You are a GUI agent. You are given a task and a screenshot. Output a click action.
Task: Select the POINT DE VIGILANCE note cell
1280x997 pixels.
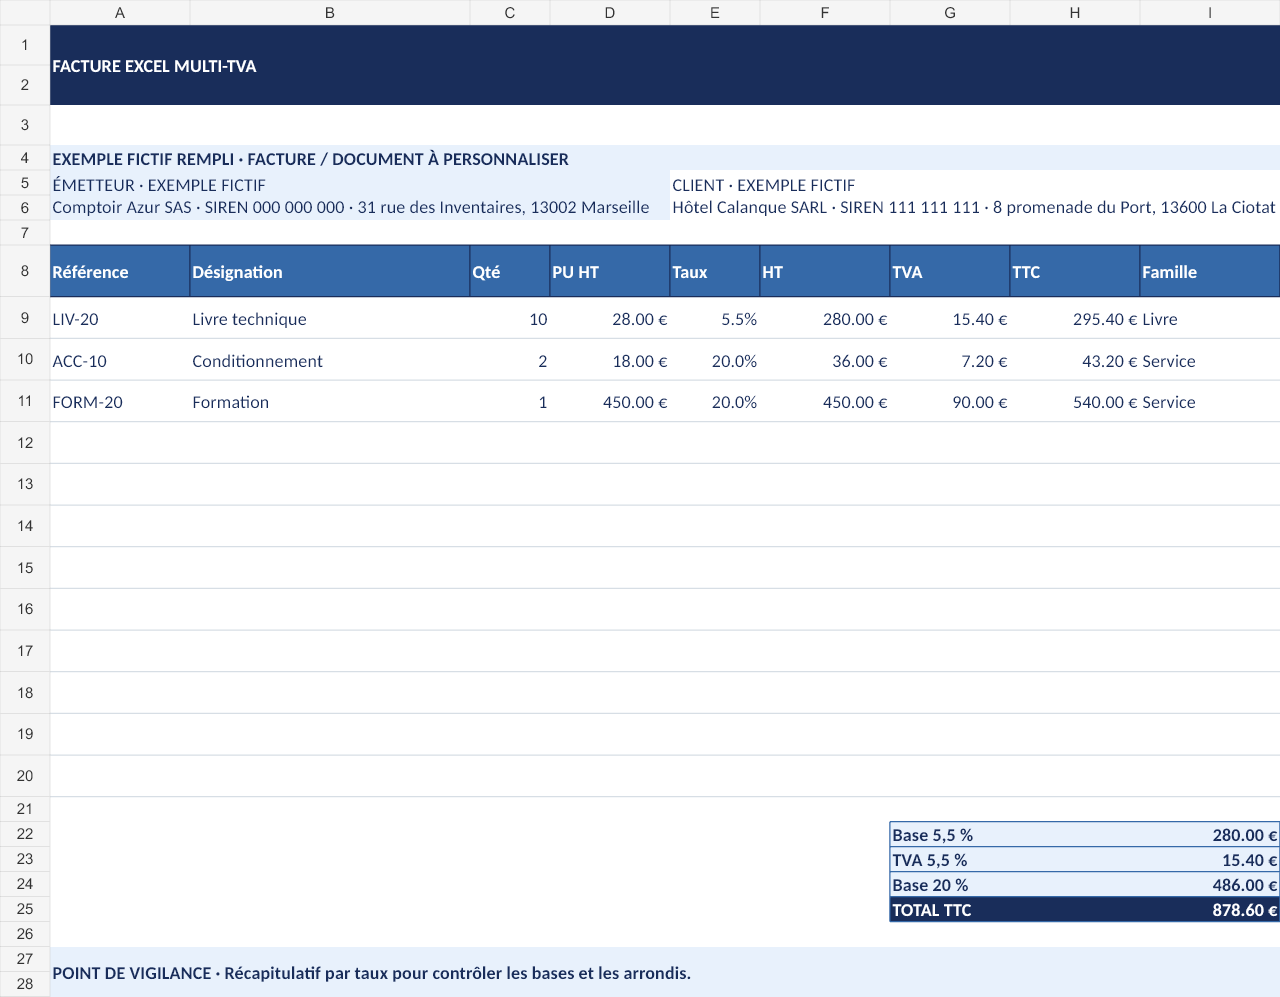coord(665,972)
